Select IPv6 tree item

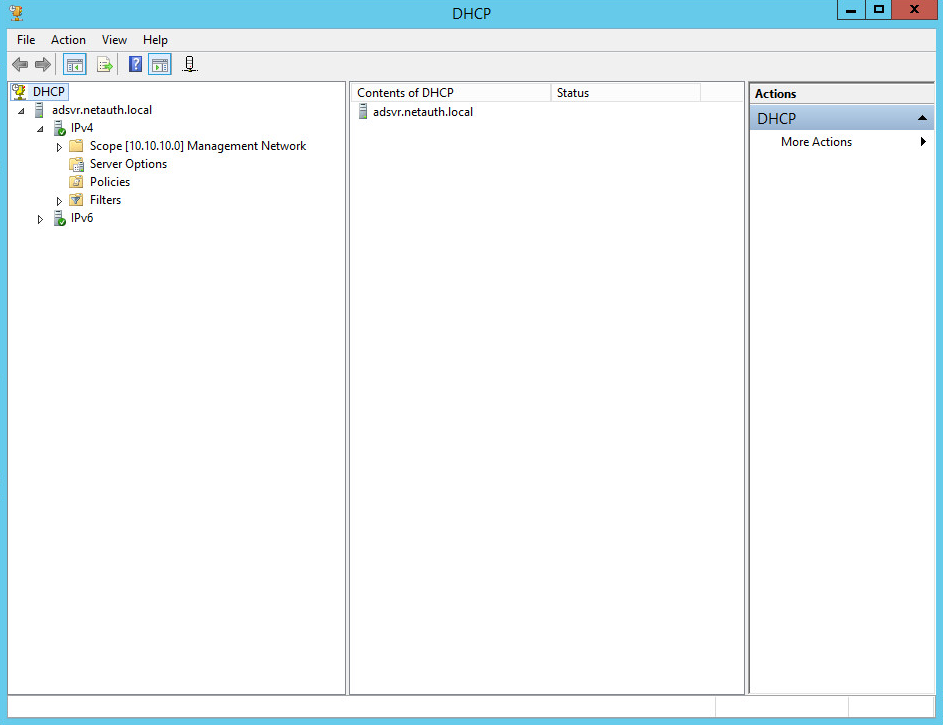coord(82,218)
